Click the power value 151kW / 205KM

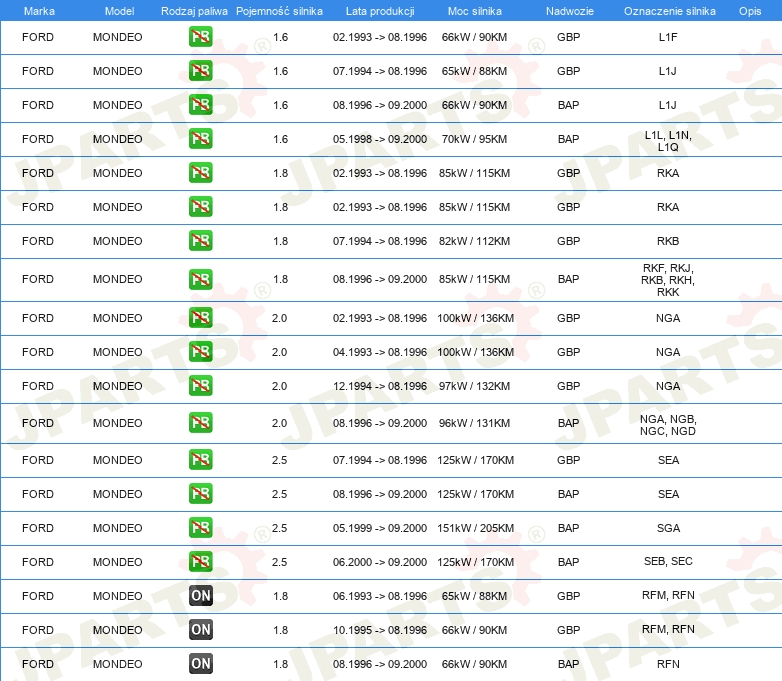click(475, 528)
